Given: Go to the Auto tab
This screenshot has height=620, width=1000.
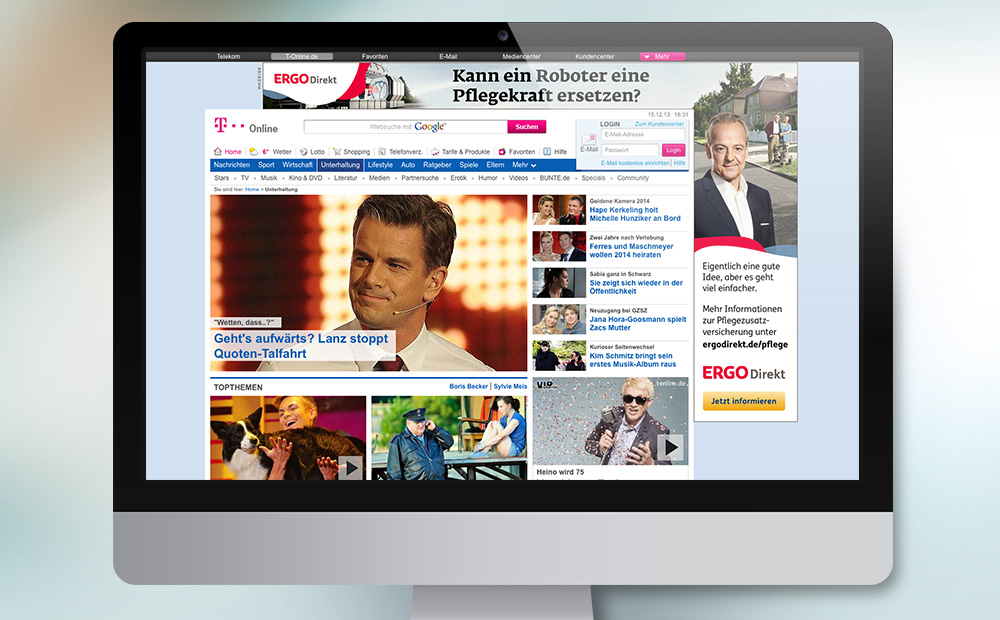Looking at the screenshot, I should 408,165.
